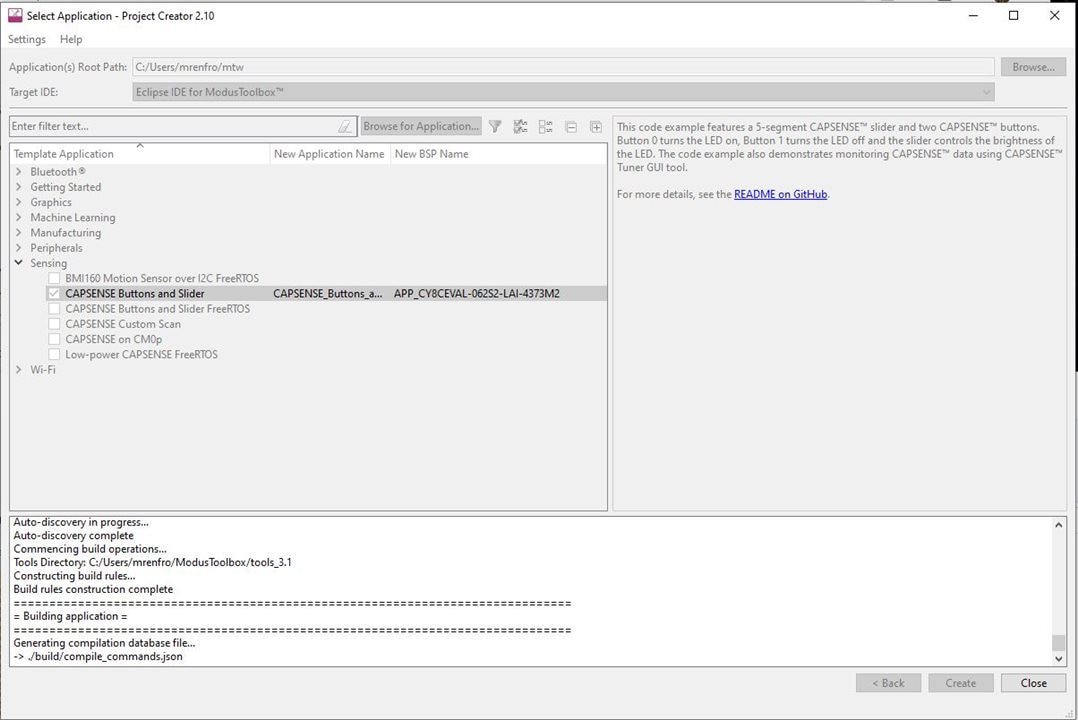This screenshot has height=720, width=1078.
Task: Open the README on GitHub link
Action: (x=780, y=194)
